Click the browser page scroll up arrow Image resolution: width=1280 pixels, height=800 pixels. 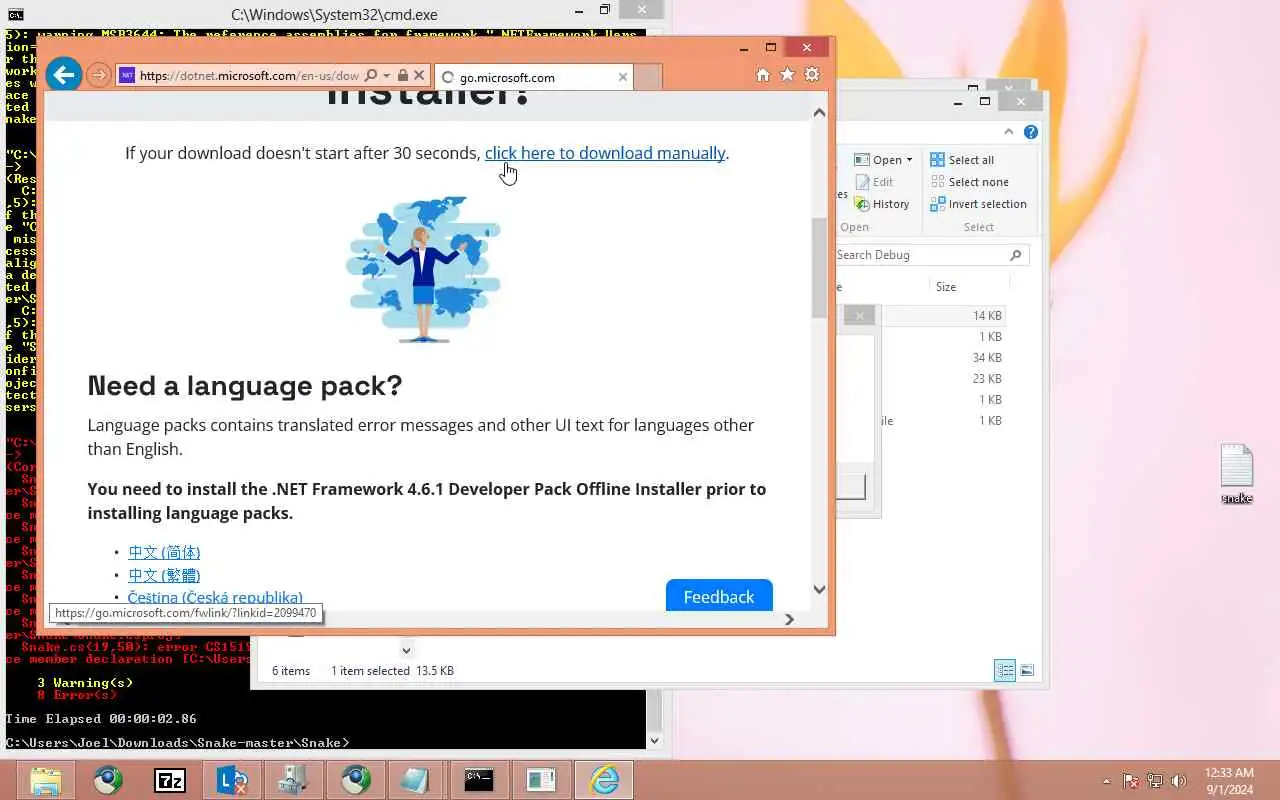(819, 112)
